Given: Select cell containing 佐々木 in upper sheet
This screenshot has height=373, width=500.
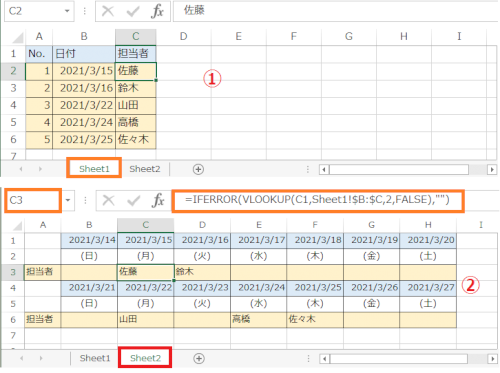Looking at the screenshot, I should click(136, 140).
